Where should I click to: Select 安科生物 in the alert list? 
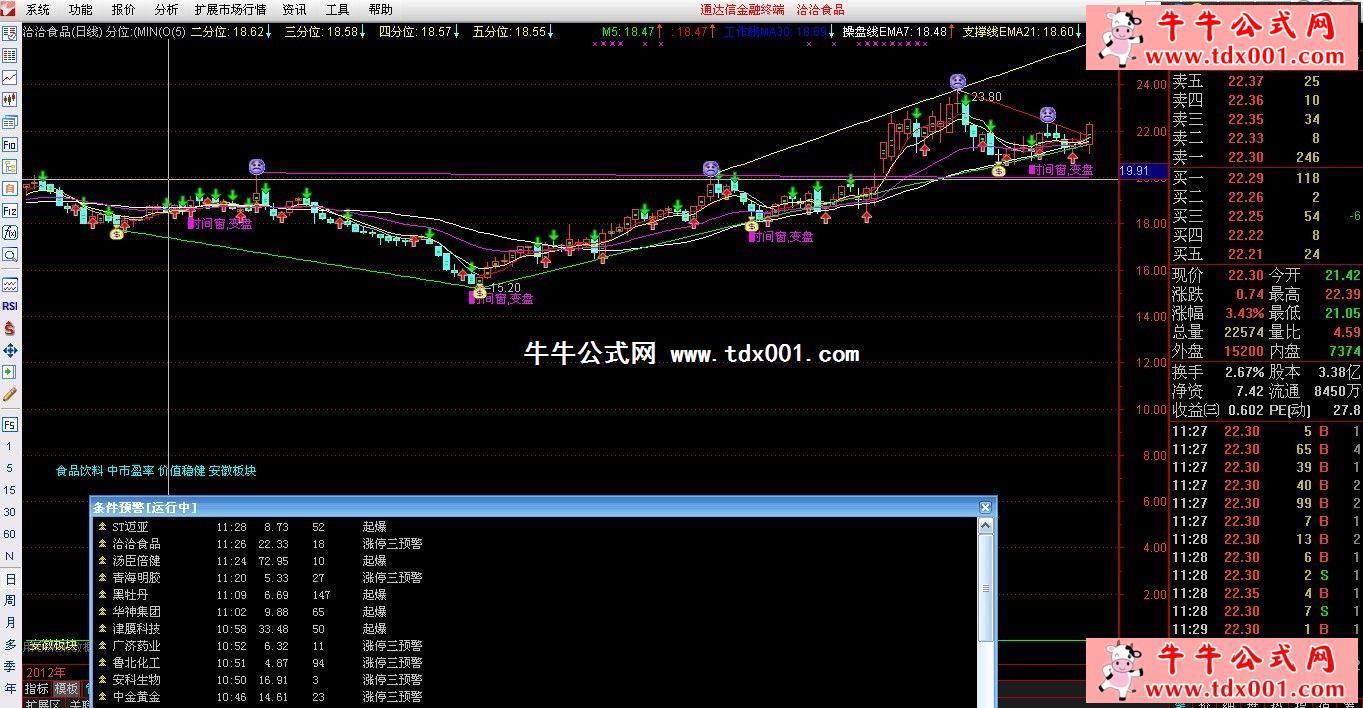(x=137, y=680)
